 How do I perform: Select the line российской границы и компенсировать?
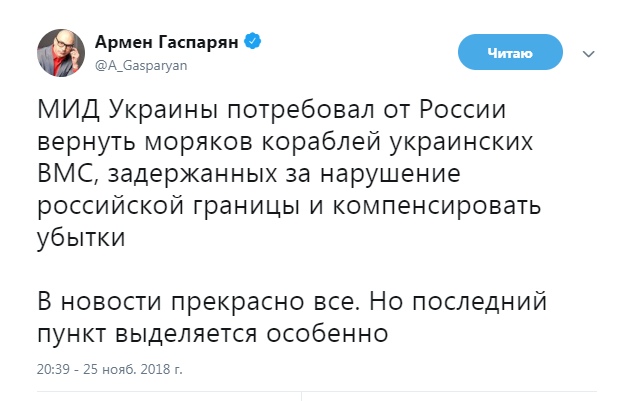click(289, 206)
